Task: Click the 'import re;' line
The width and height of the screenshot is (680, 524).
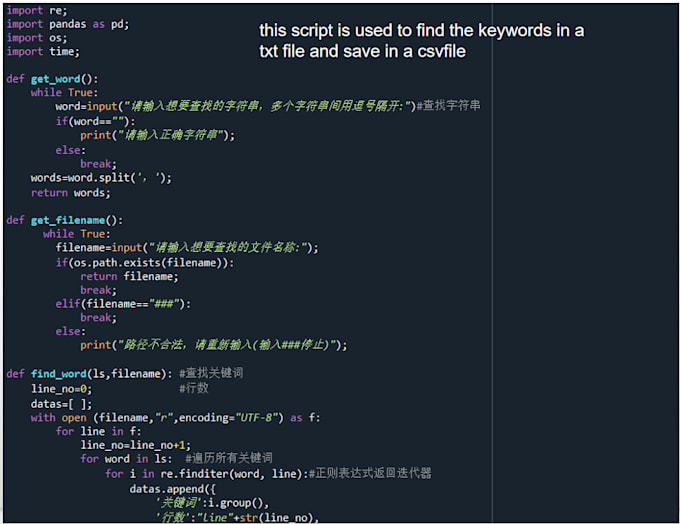Action: click(x=37, y=10)
